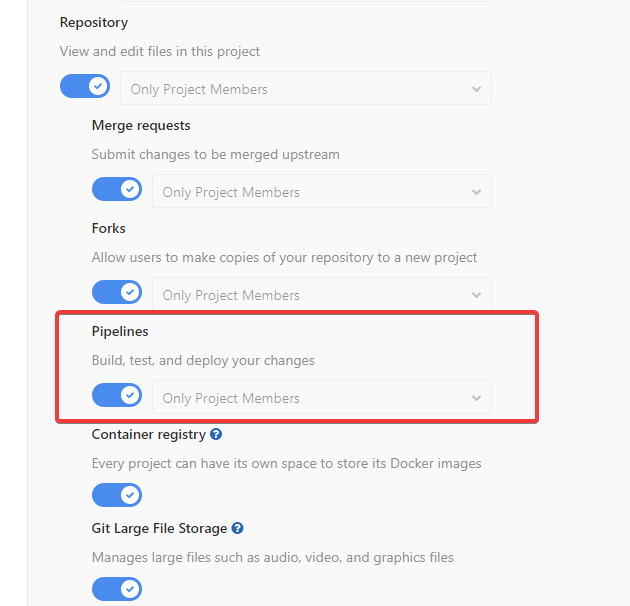Disable the Pipelines toggle switch
The image size is (630, 606).
[117, 396]
